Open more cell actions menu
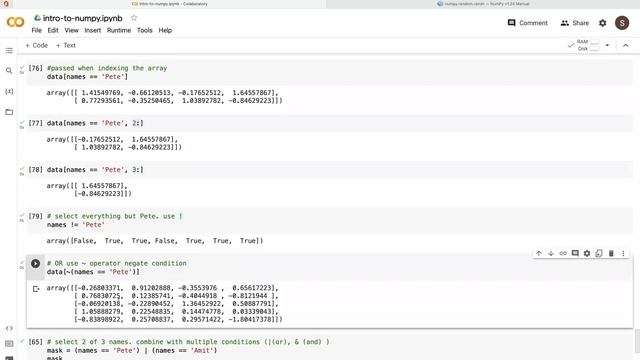 pos(623,253)
